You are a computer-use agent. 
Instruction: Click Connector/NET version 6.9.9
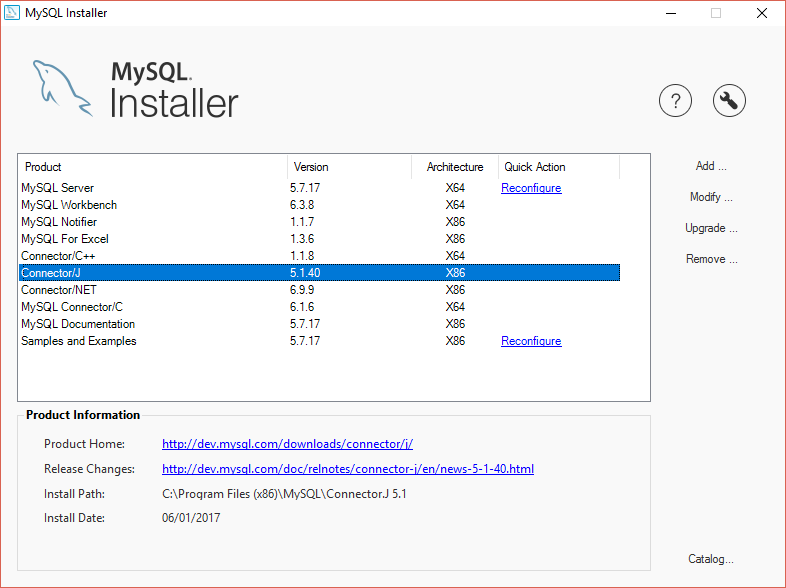pos(302,290)
